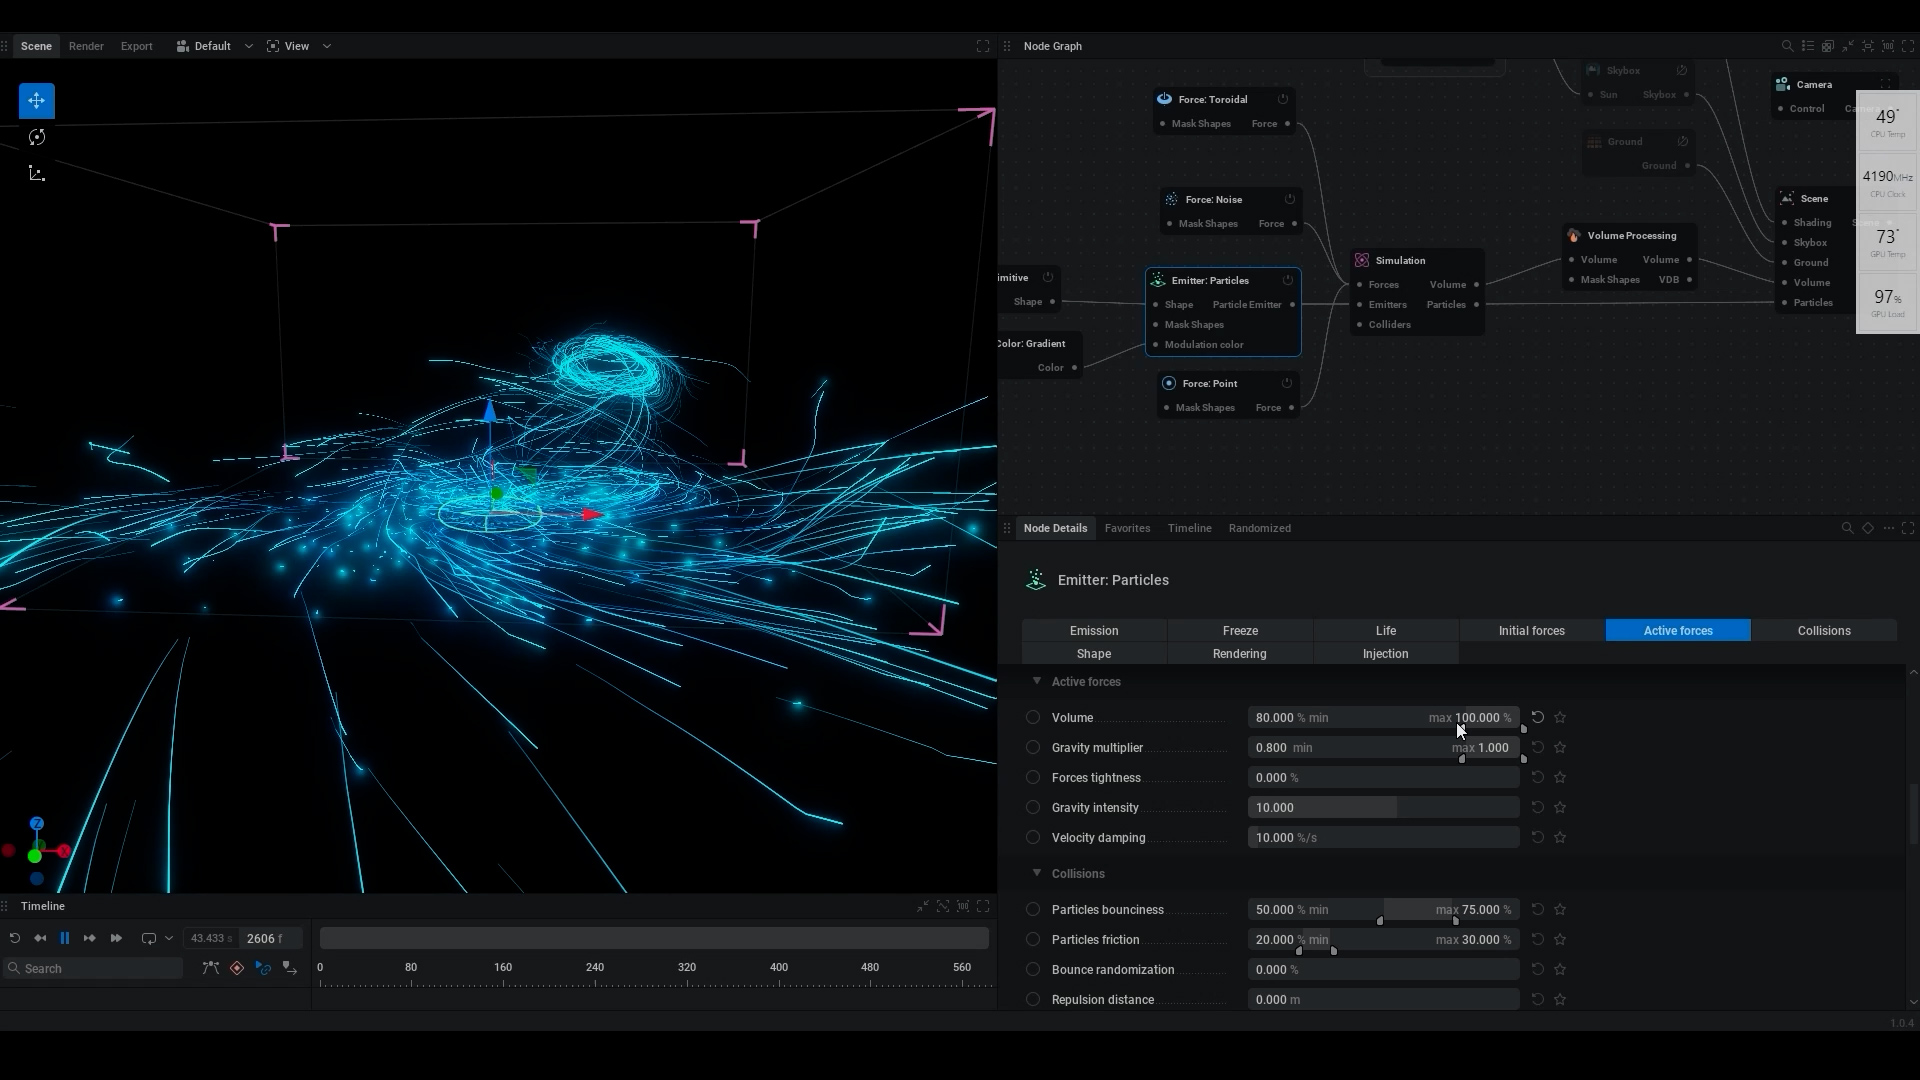Pause the timeline playback
The image size is (1920, 1080).
point(65,938)
